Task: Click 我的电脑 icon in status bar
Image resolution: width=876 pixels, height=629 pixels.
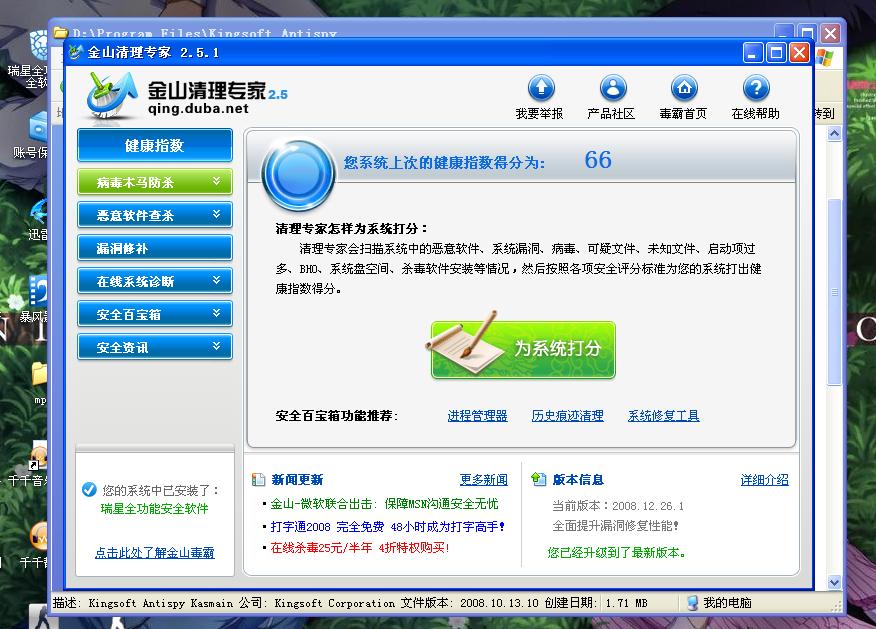Action: 692,603
